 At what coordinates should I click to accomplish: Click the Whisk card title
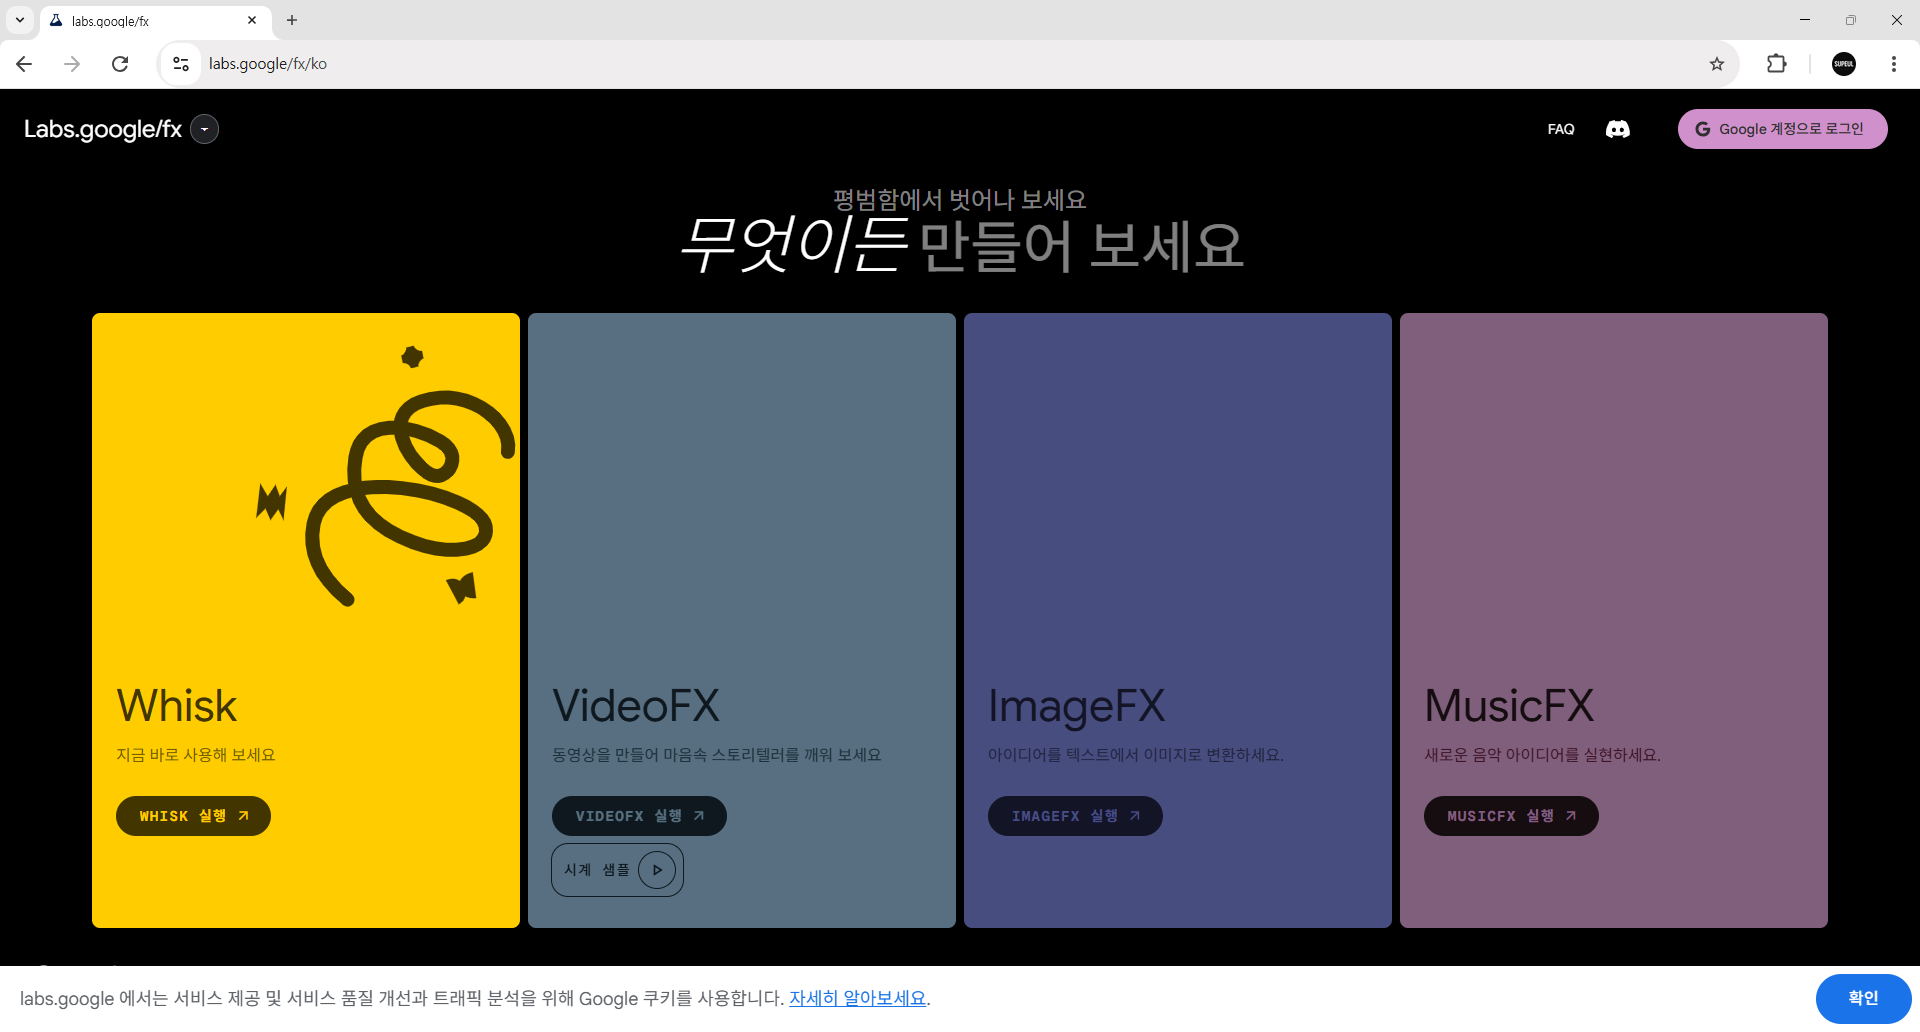point(177,706)
